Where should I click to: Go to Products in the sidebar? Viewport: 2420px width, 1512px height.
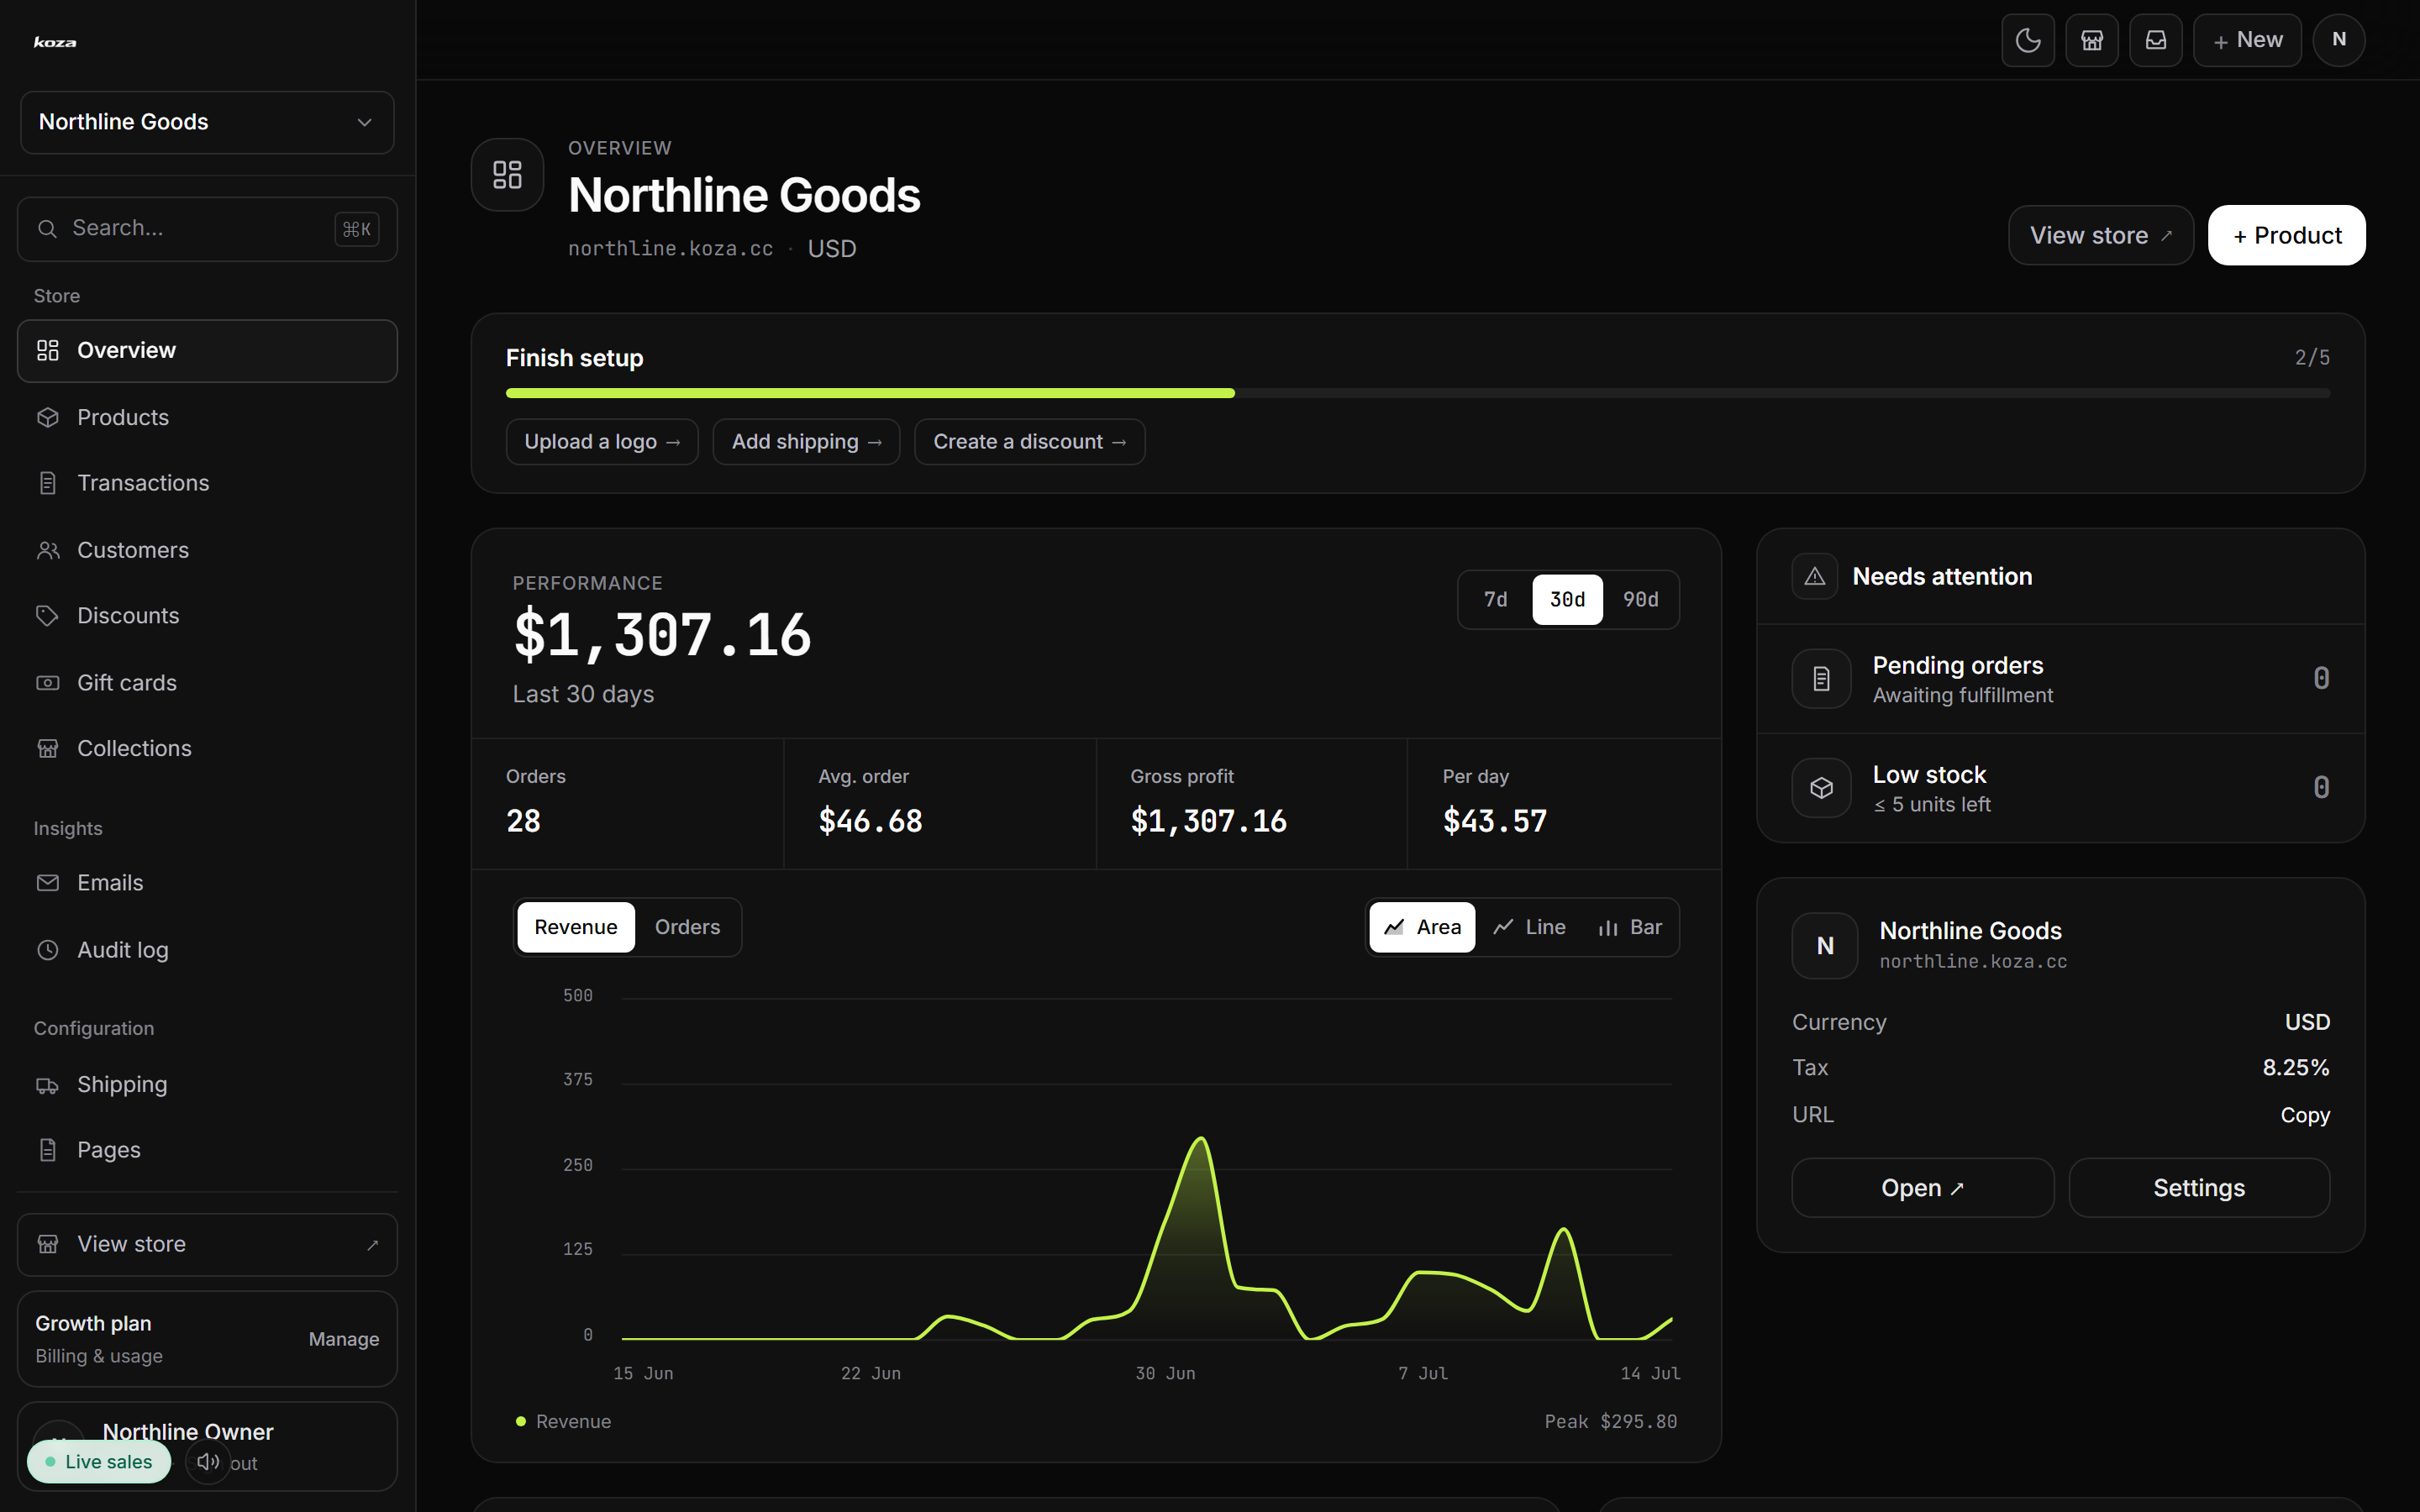[207, 417]
